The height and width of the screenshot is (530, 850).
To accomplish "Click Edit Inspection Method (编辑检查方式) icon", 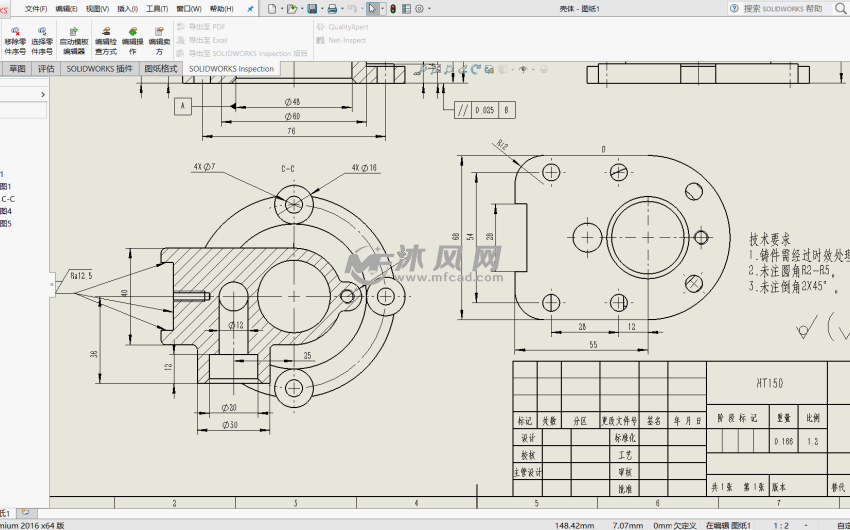I will 105,31.
